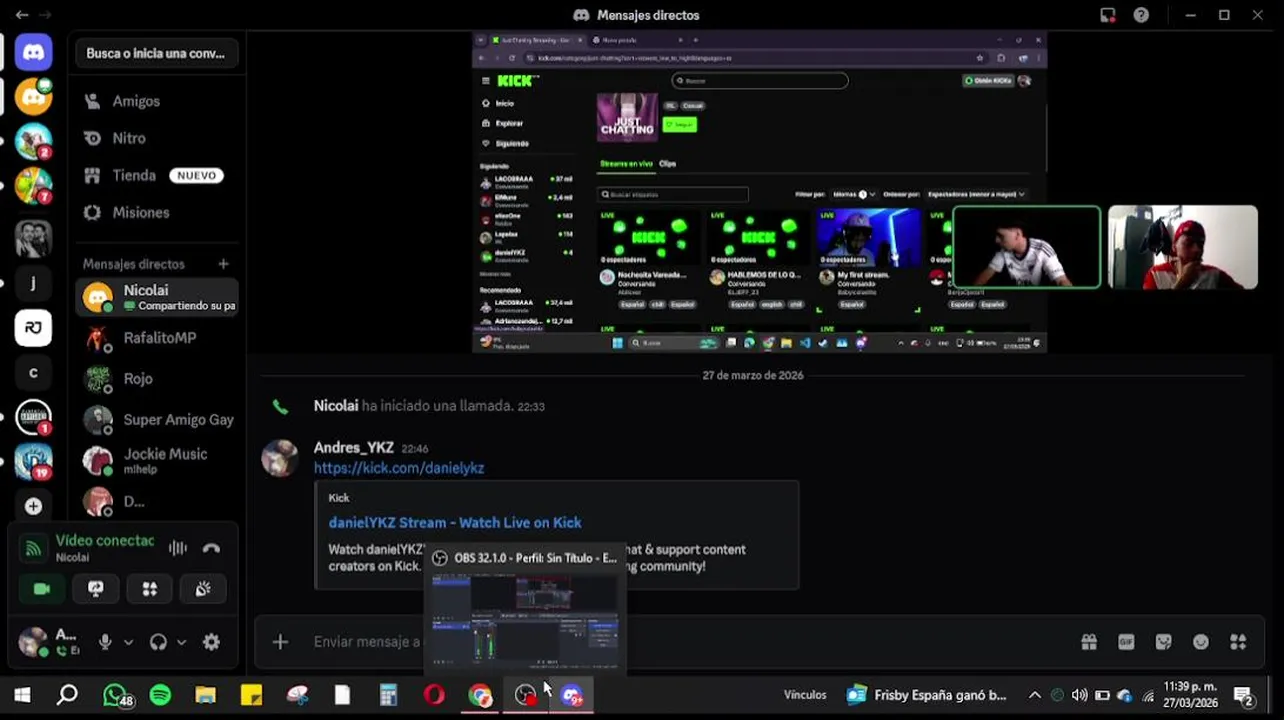Open Discord direct messages home icon
Viewport: 1284px width, 720px height.
tap(33, 53)
